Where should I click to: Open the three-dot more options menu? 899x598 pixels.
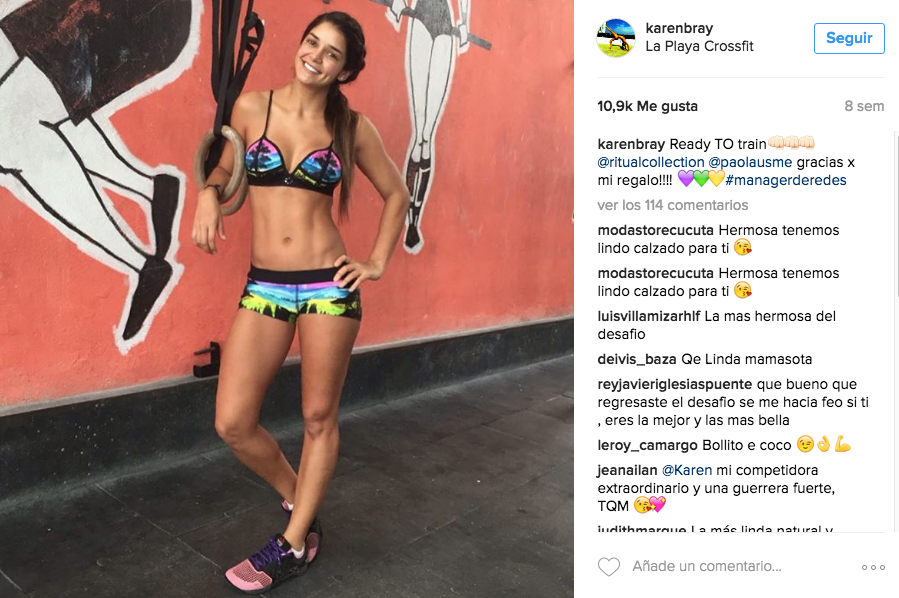pyautogui.click(x=873, y=567)
